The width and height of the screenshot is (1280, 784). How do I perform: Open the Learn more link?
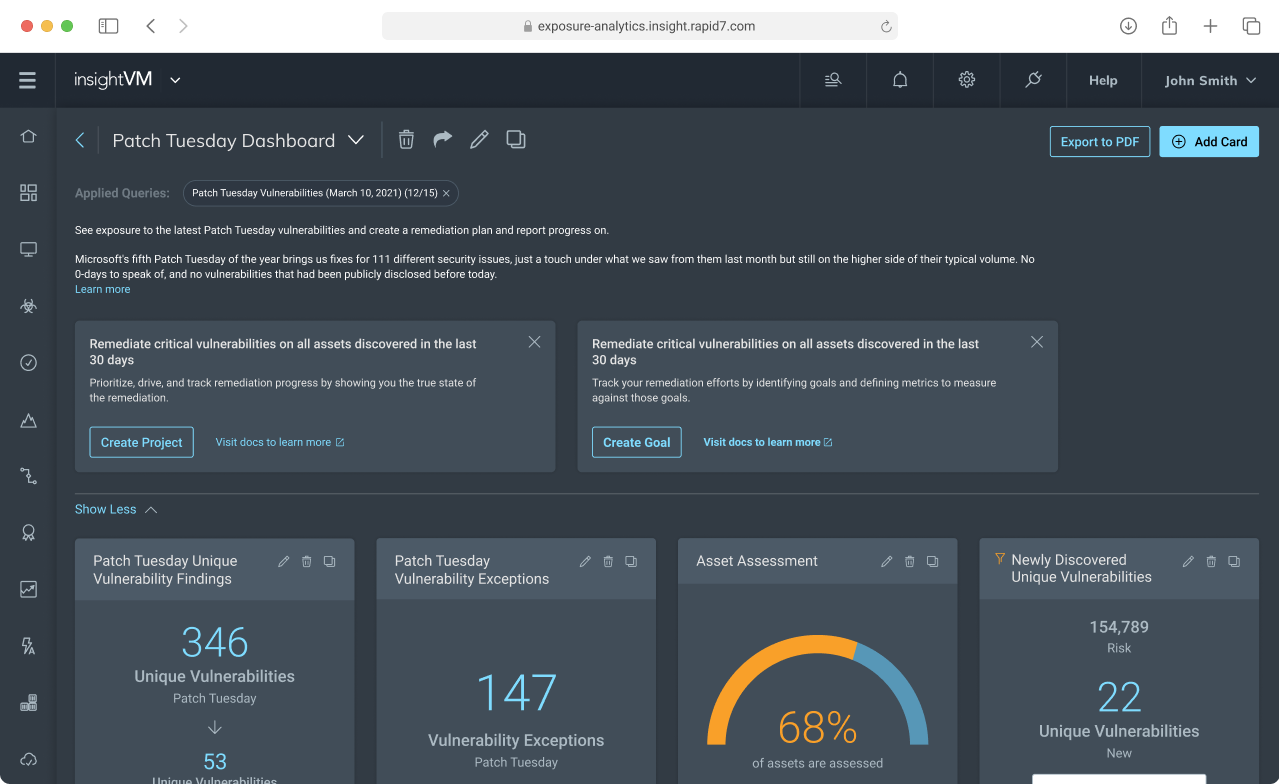103,290
